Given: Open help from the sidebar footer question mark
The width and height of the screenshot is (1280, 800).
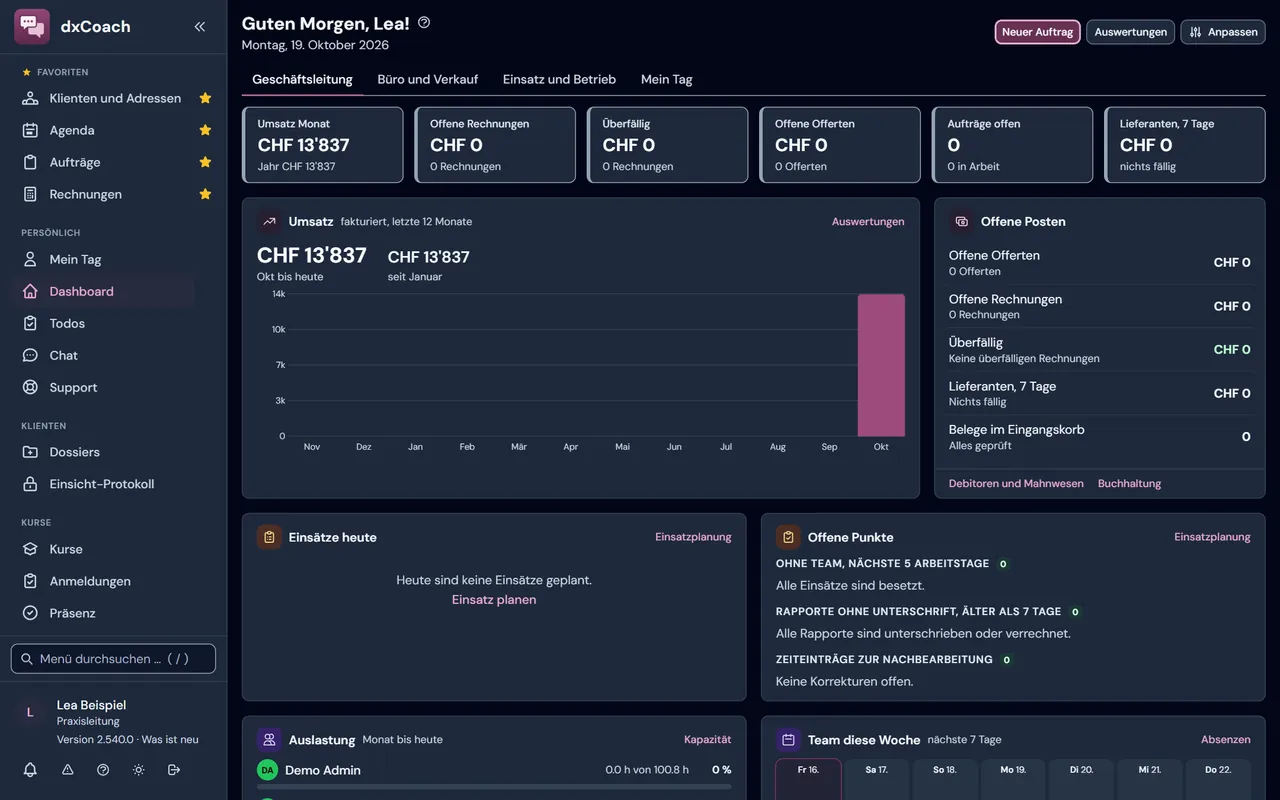Looking at the screenshot, I should 103,770.
